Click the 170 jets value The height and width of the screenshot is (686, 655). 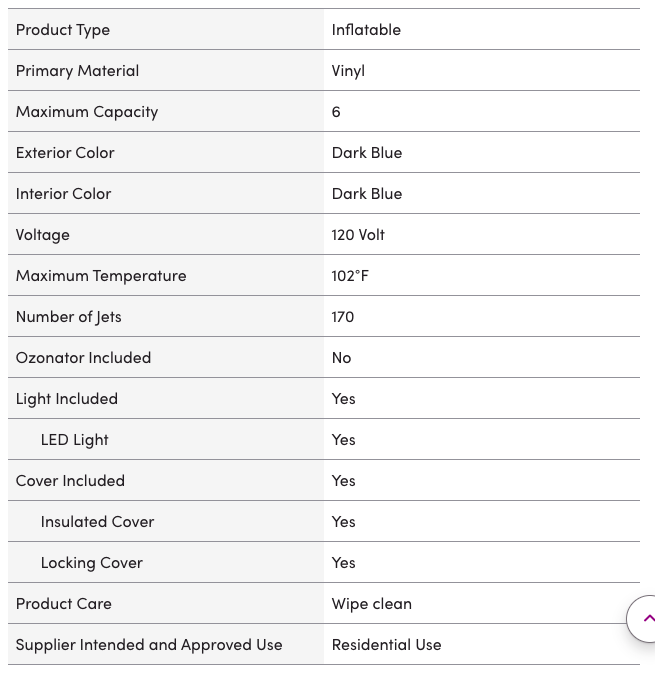pos(343,317)
